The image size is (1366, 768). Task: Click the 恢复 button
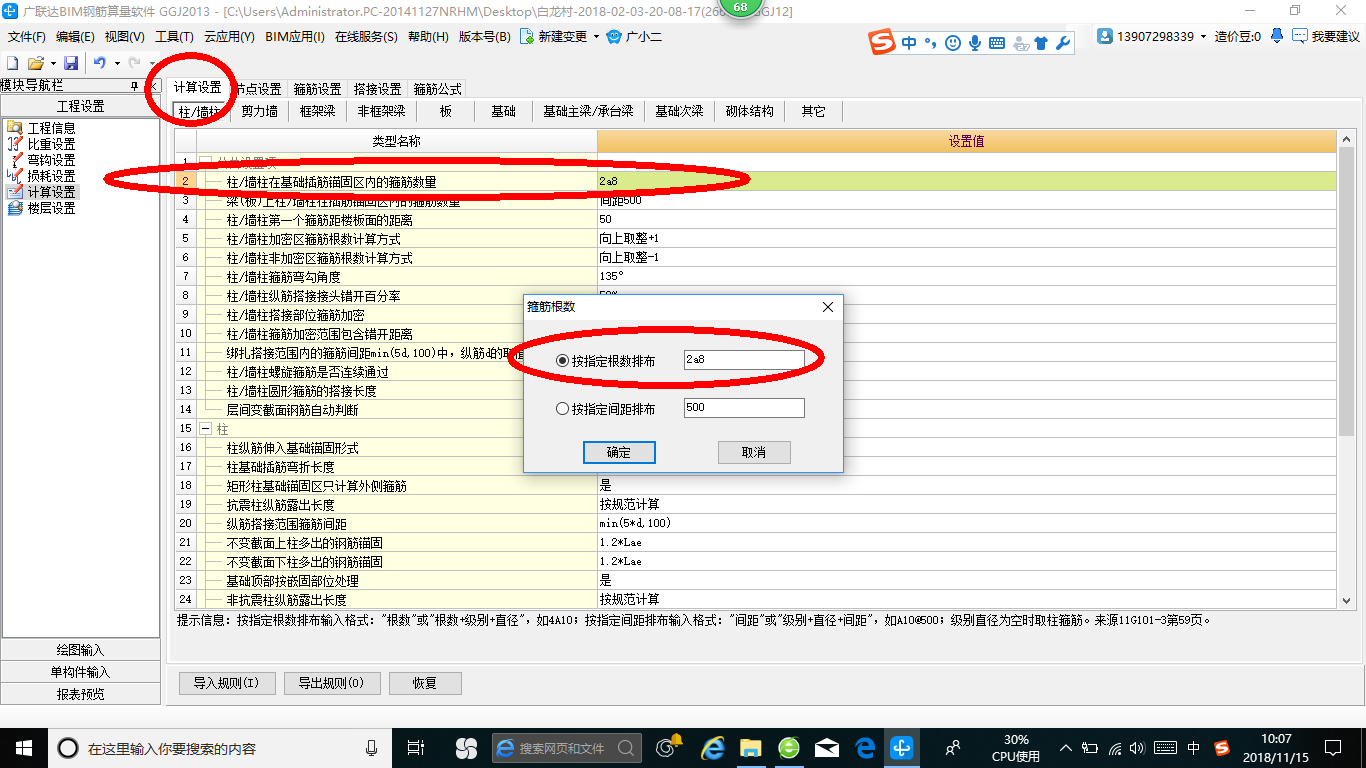tap(425, 683)
